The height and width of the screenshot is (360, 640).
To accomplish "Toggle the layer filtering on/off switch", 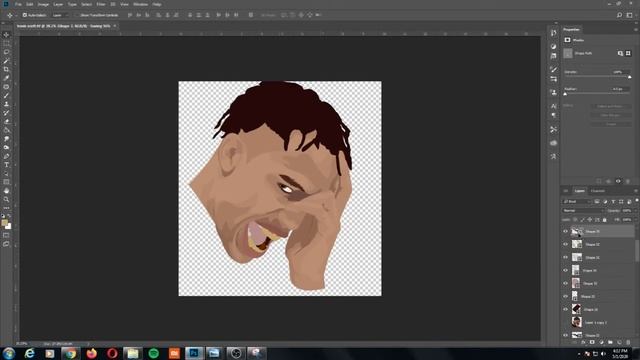I will pos(637,200).
